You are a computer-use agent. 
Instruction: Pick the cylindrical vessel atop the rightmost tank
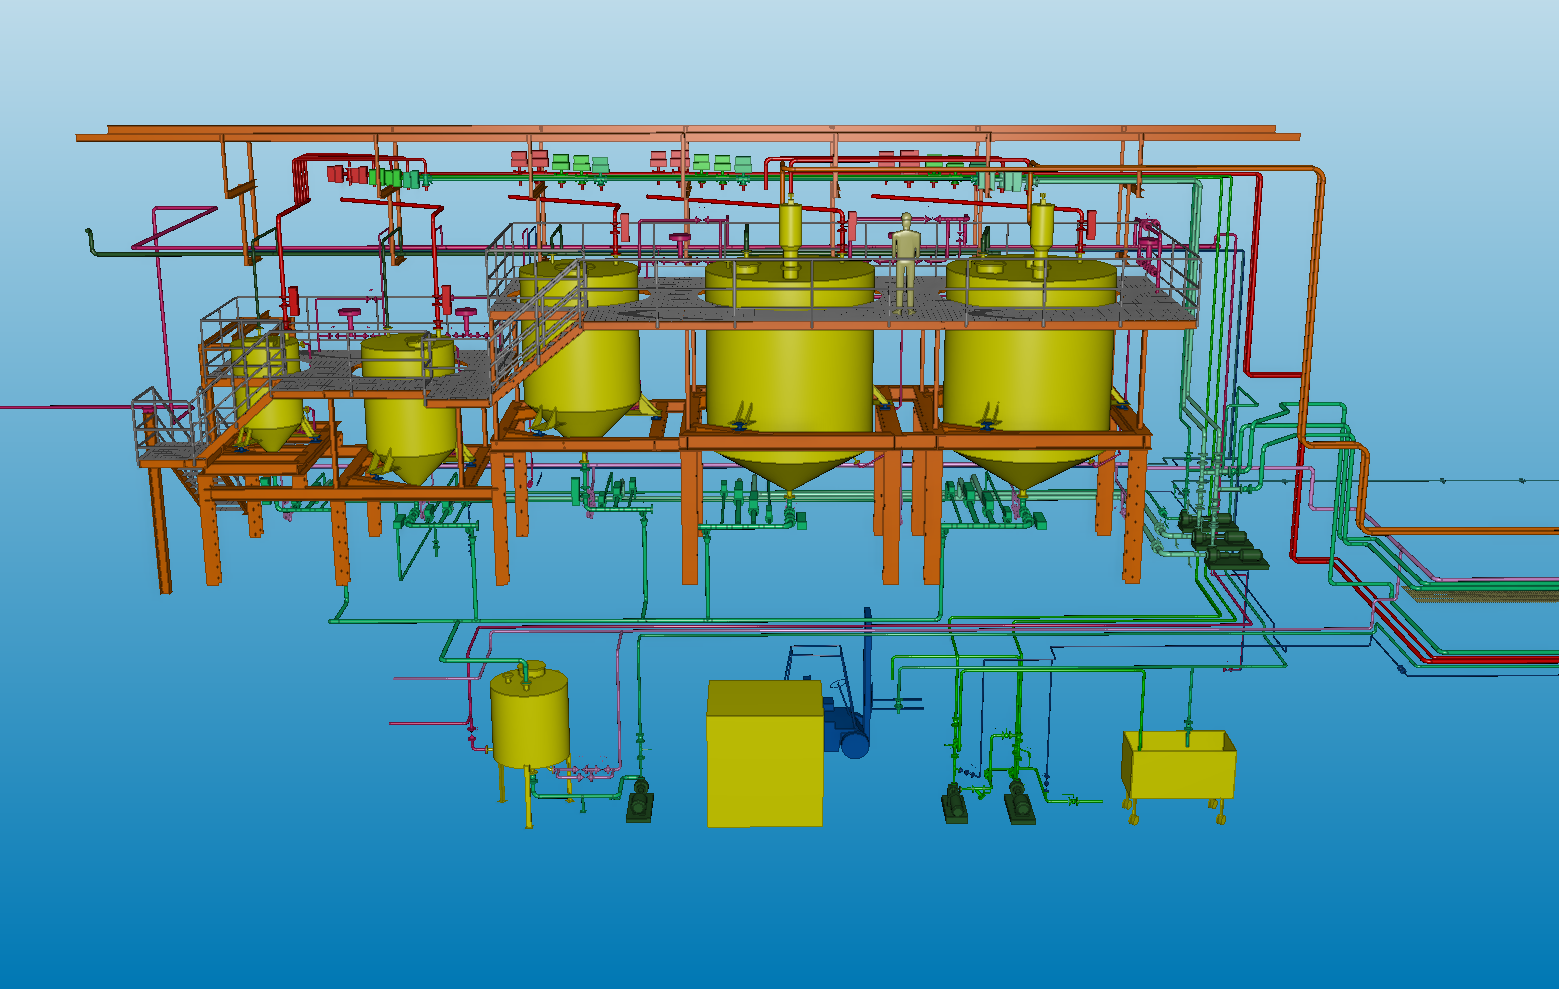(1041, 231)
